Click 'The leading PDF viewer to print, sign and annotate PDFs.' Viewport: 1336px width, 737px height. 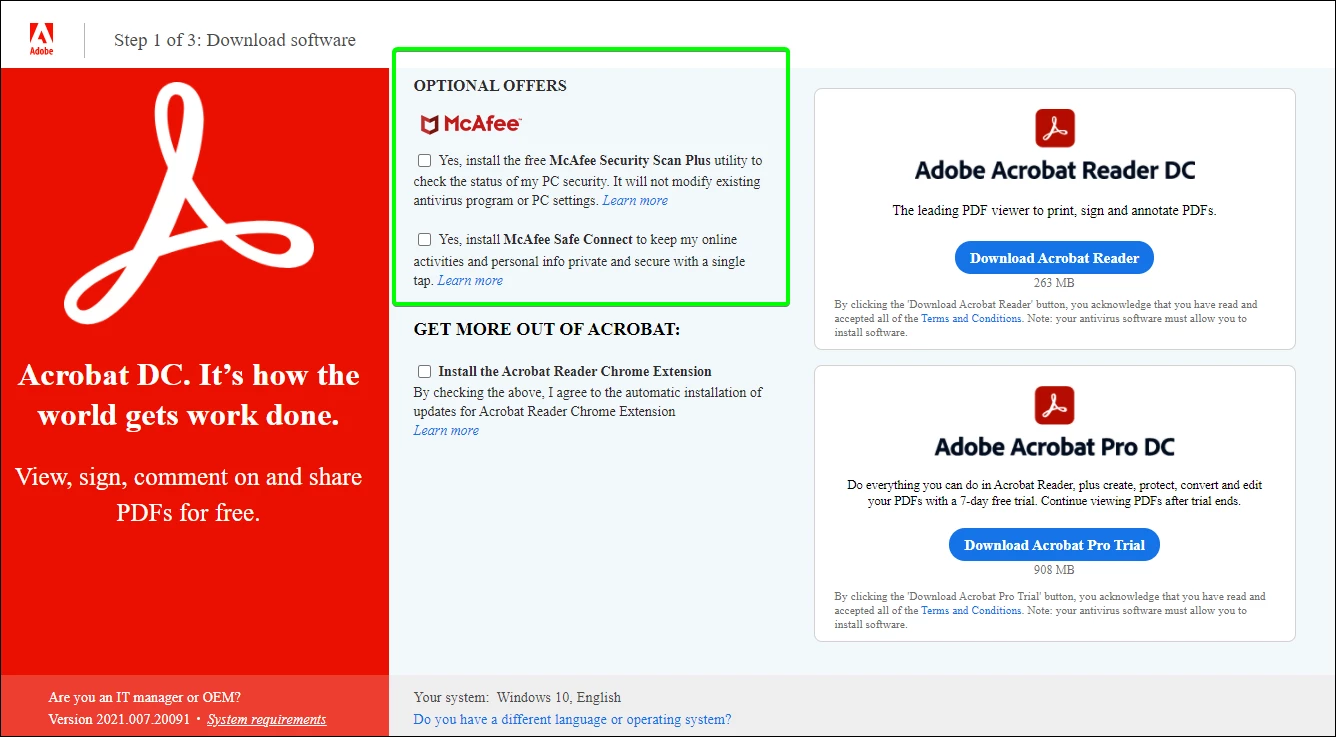[1054, 211]
